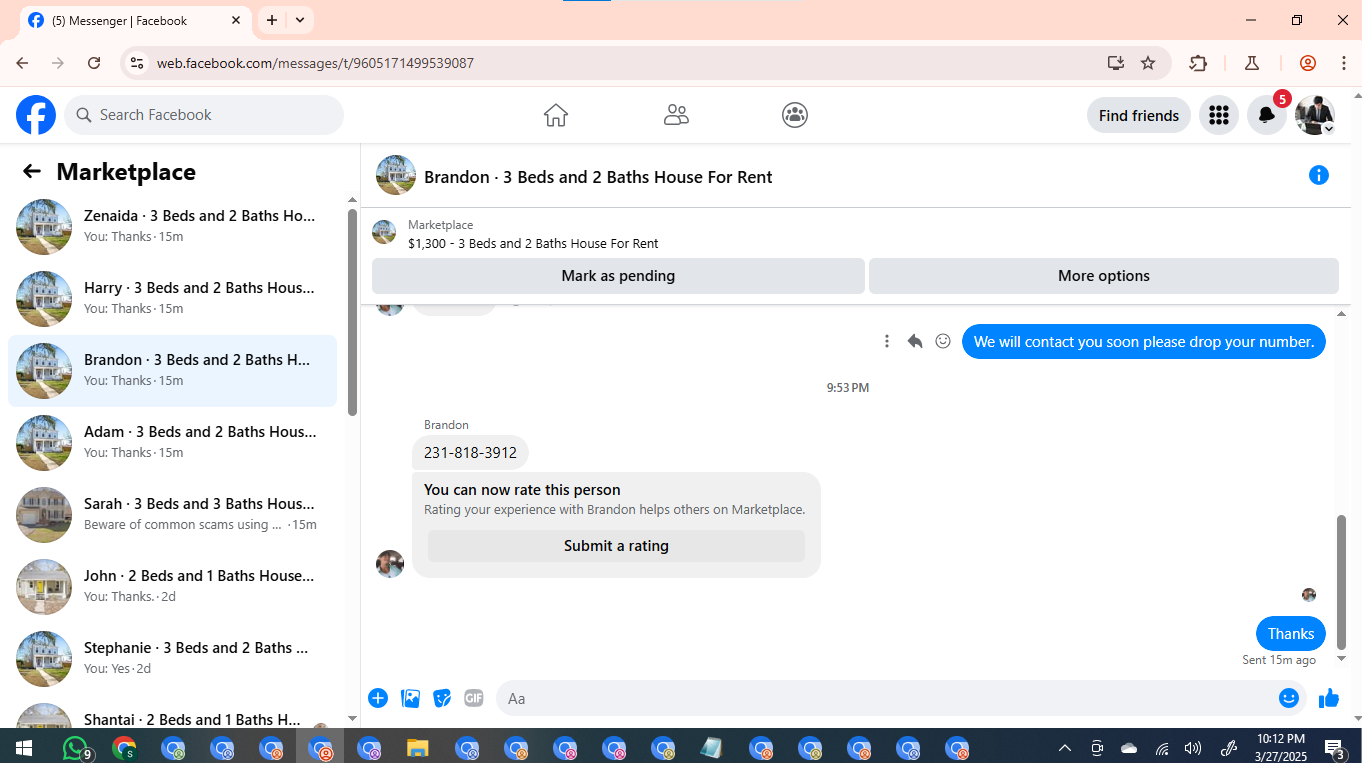Click the 'Thanks' sent message bubble

point(1291,634)
